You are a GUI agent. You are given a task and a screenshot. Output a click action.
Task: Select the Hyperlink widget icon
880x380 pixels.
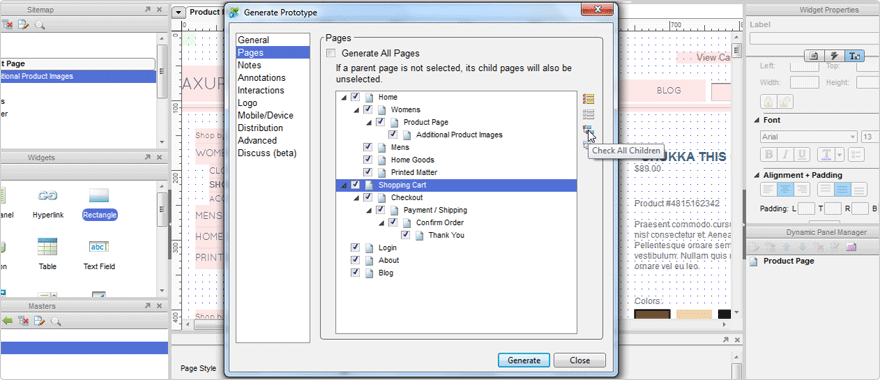point(48,195)
